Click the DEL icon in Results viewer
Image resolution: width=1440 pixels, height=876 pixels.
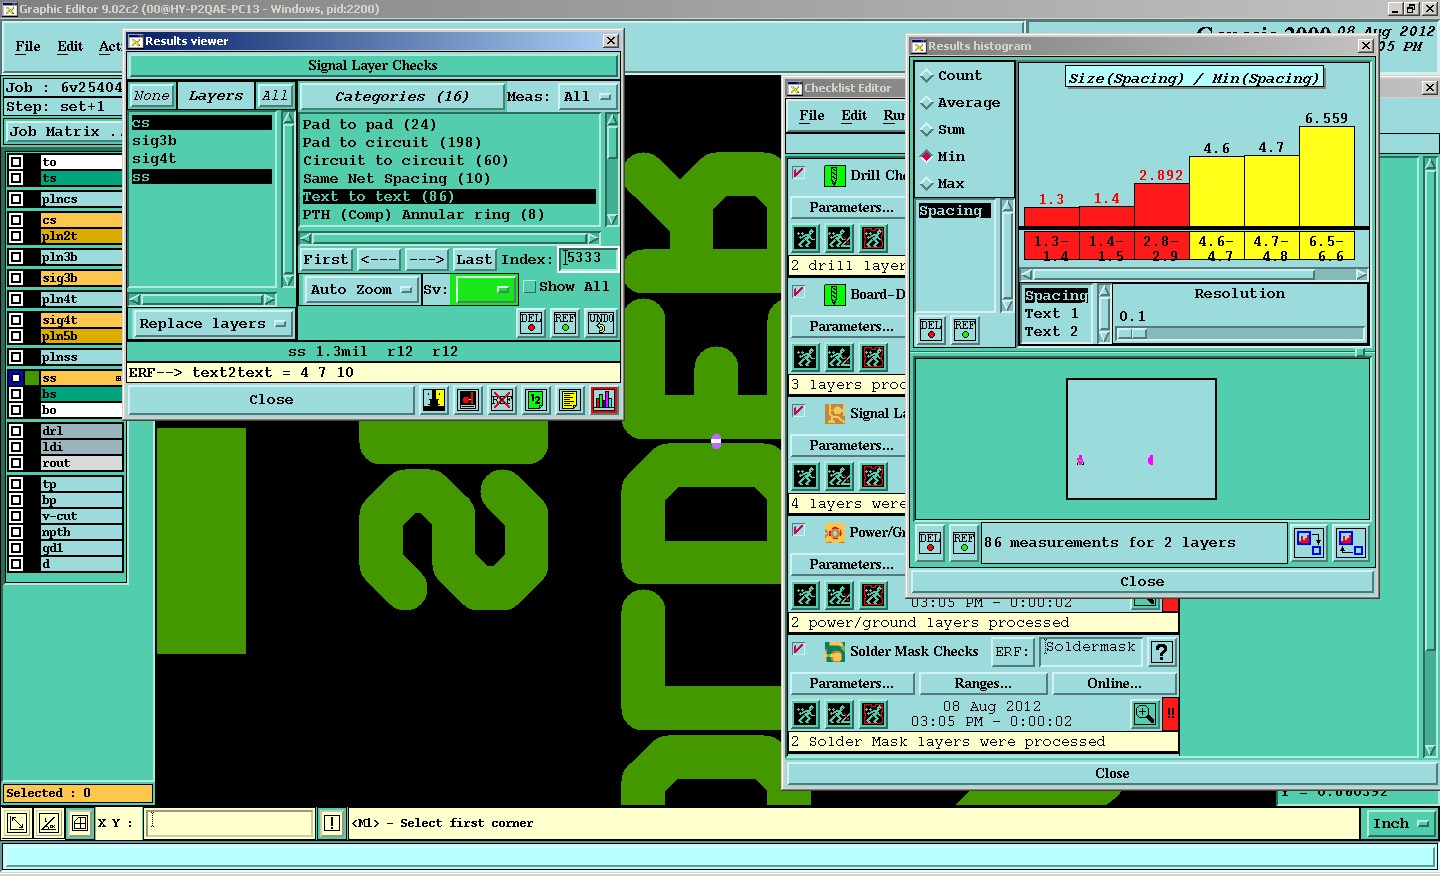coord(531,323)
